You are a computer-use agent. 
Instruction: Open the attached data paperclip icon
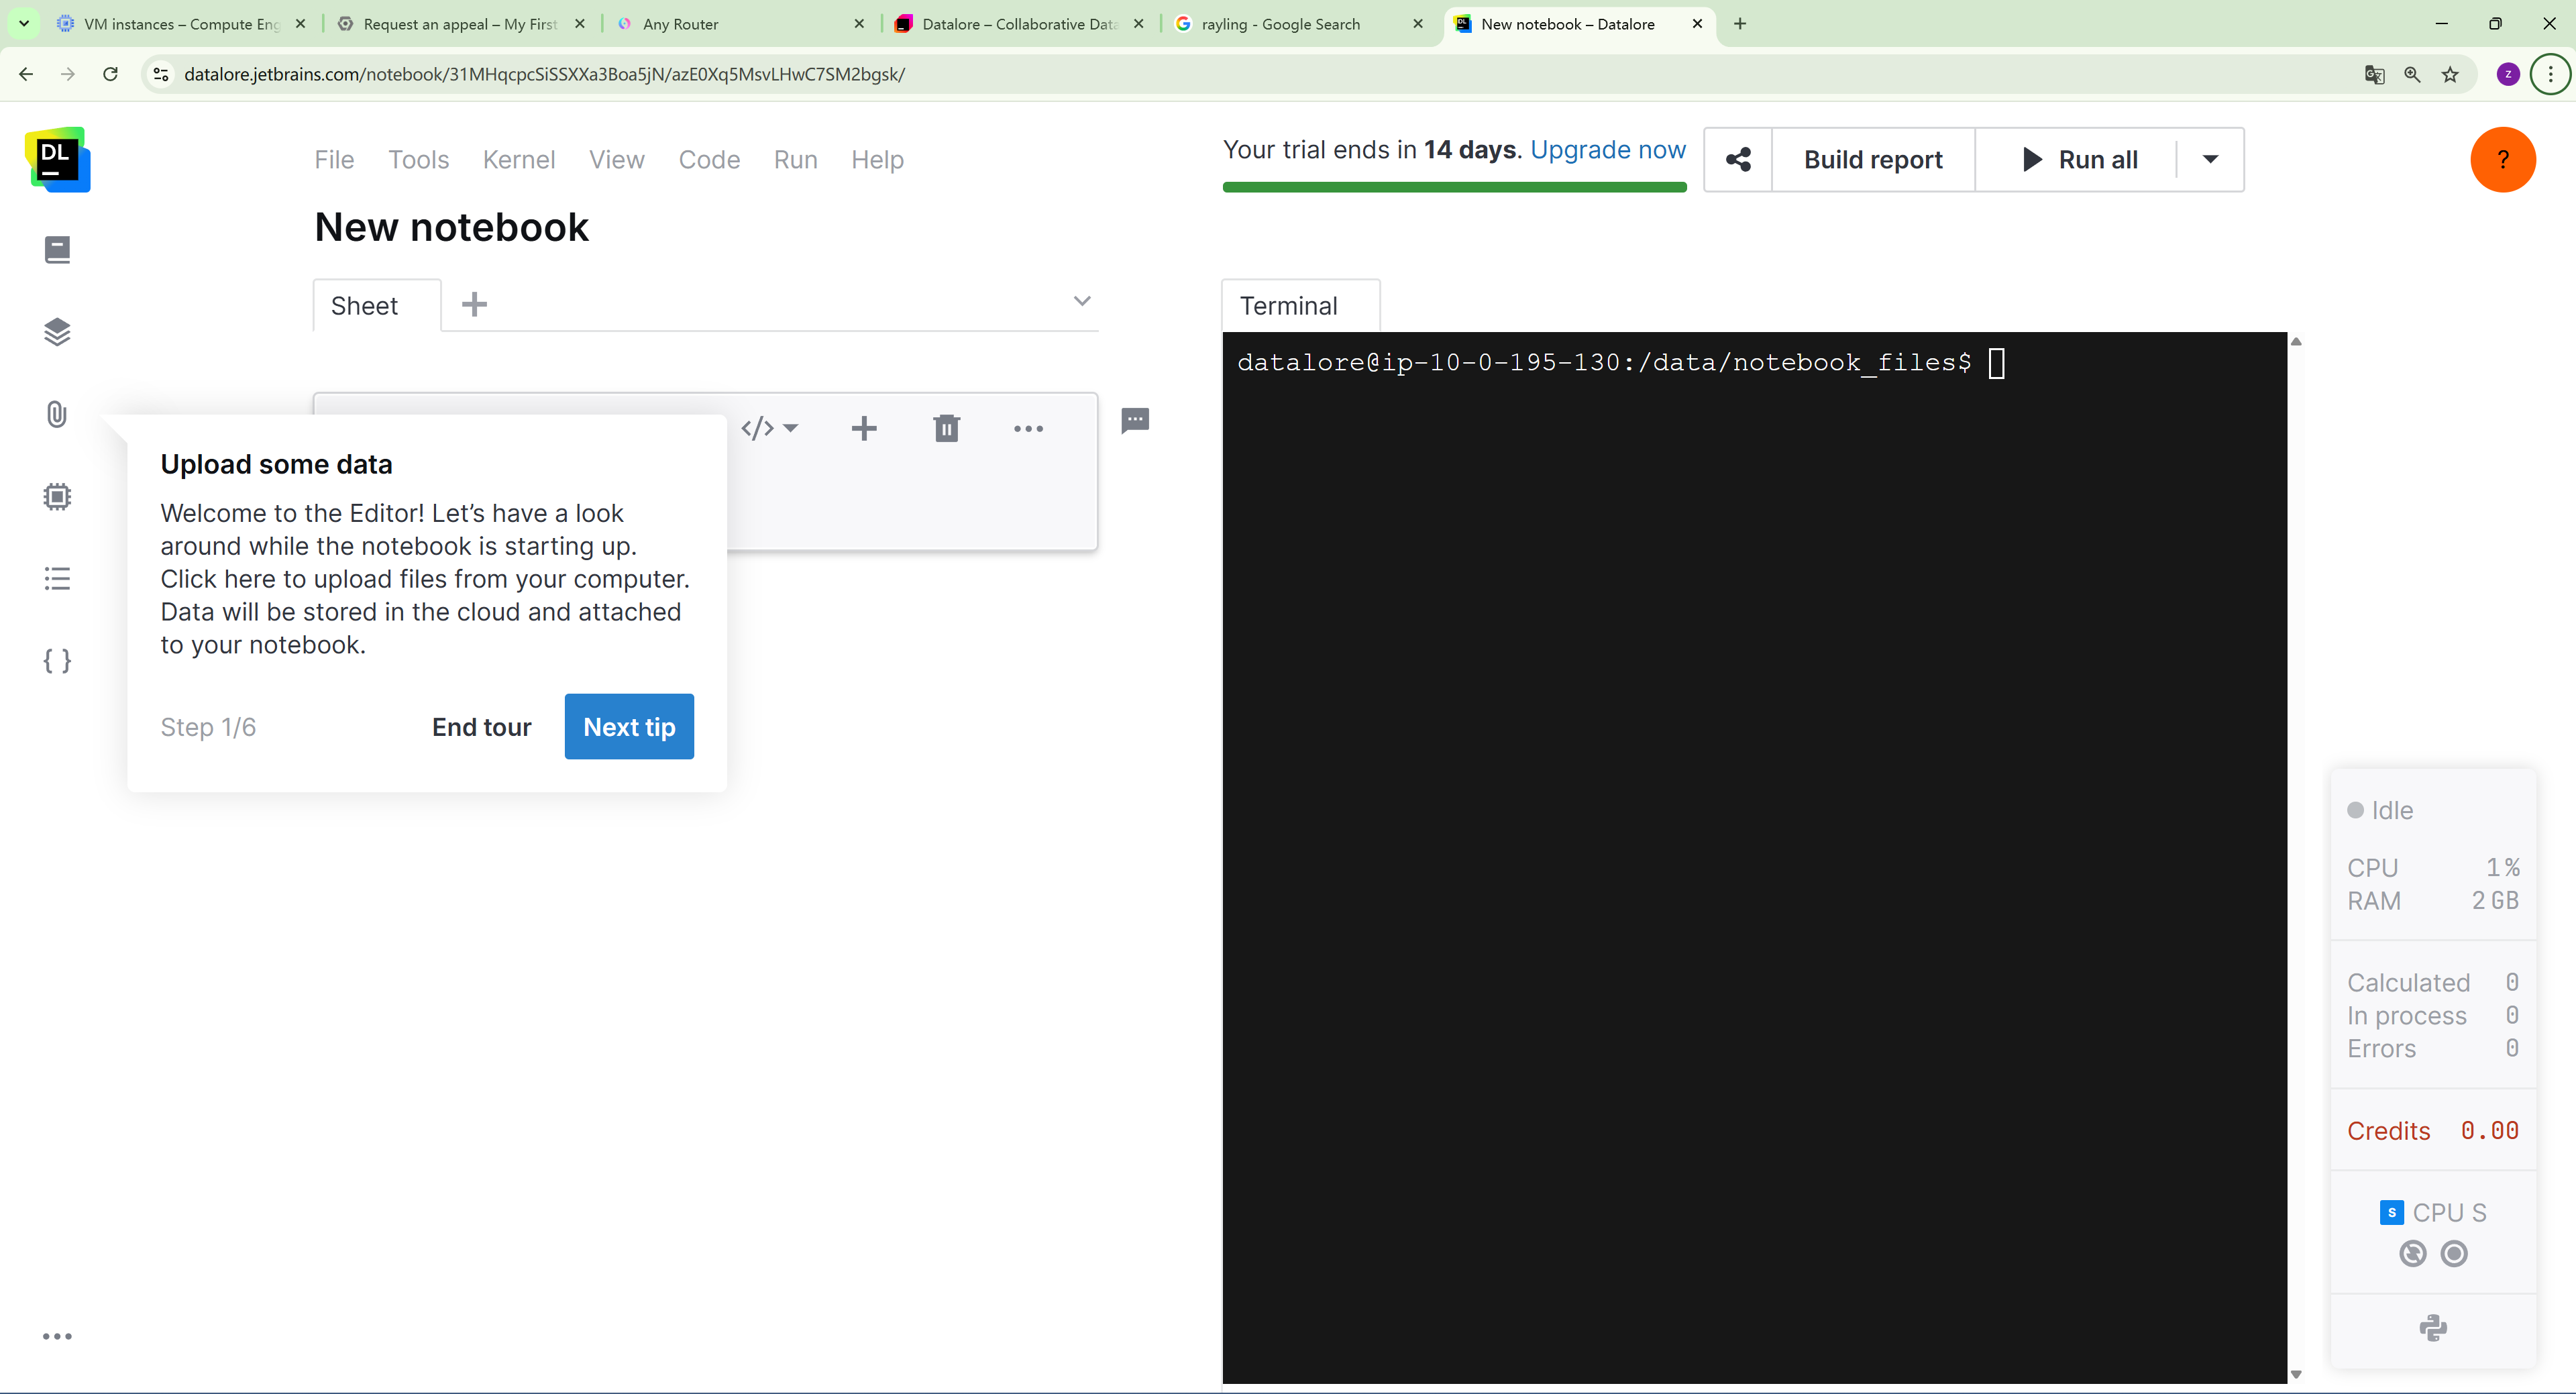(57, 414)
